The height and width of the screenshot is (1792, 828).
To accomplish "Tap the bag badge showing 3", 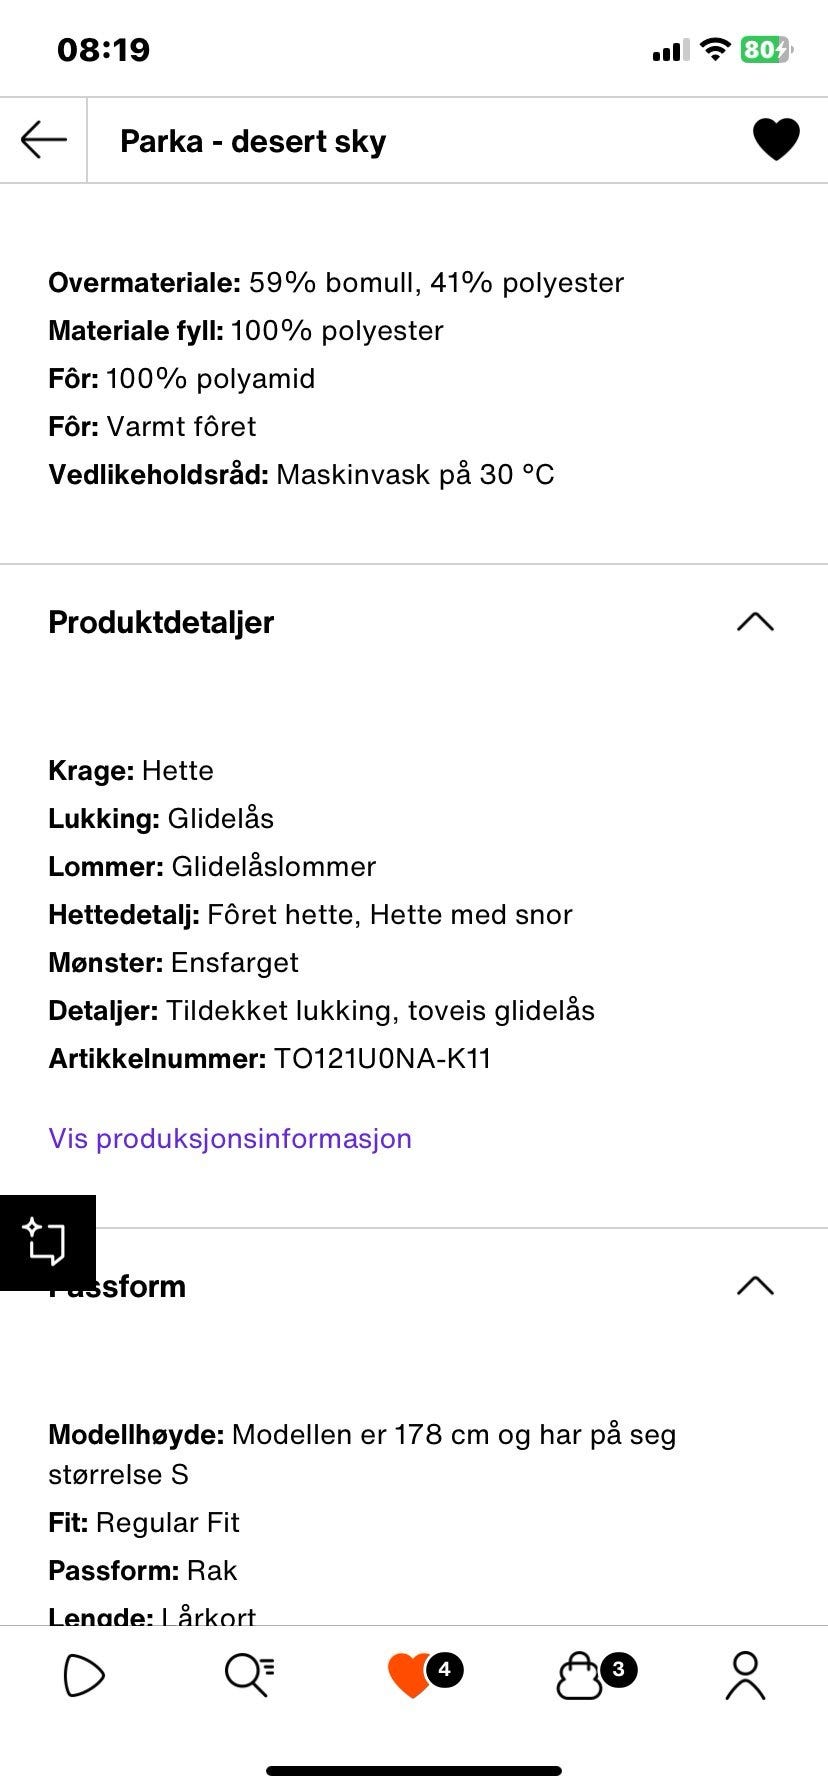I will point(618,1669).
